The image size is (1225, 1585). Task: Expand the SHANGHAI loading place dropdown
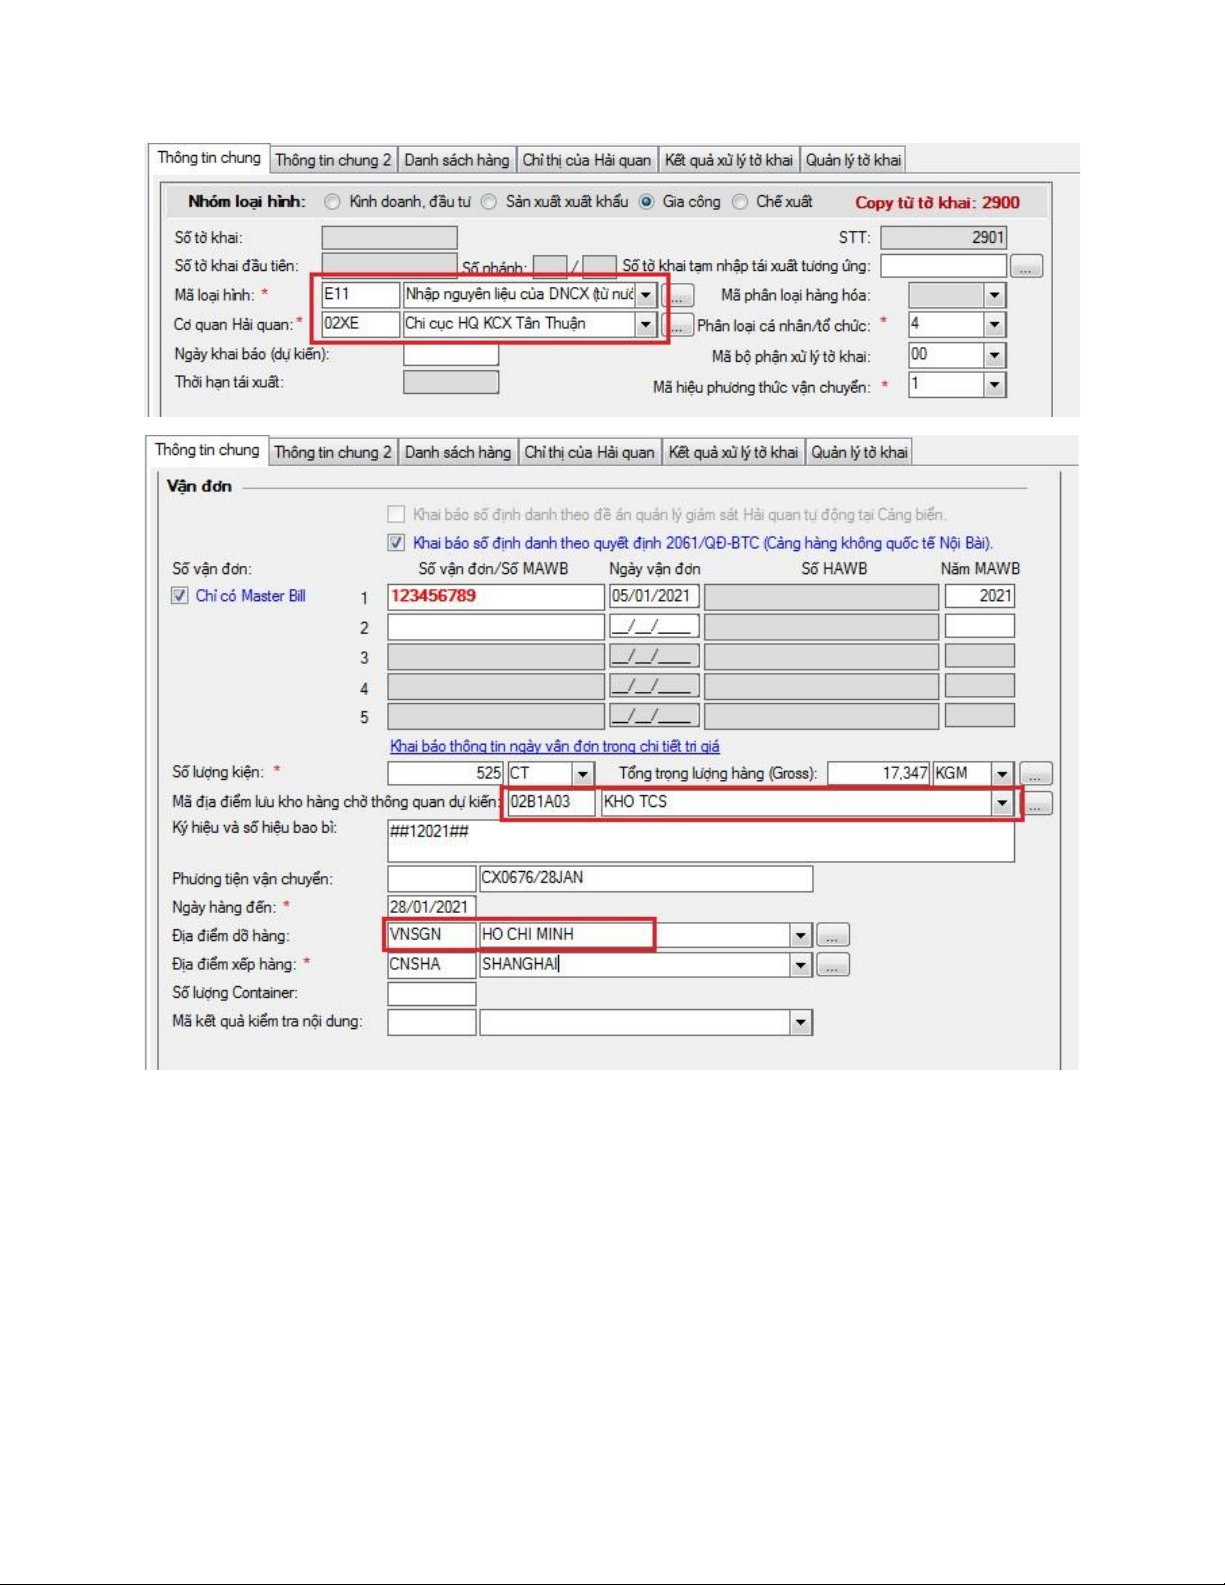point(801,965)
